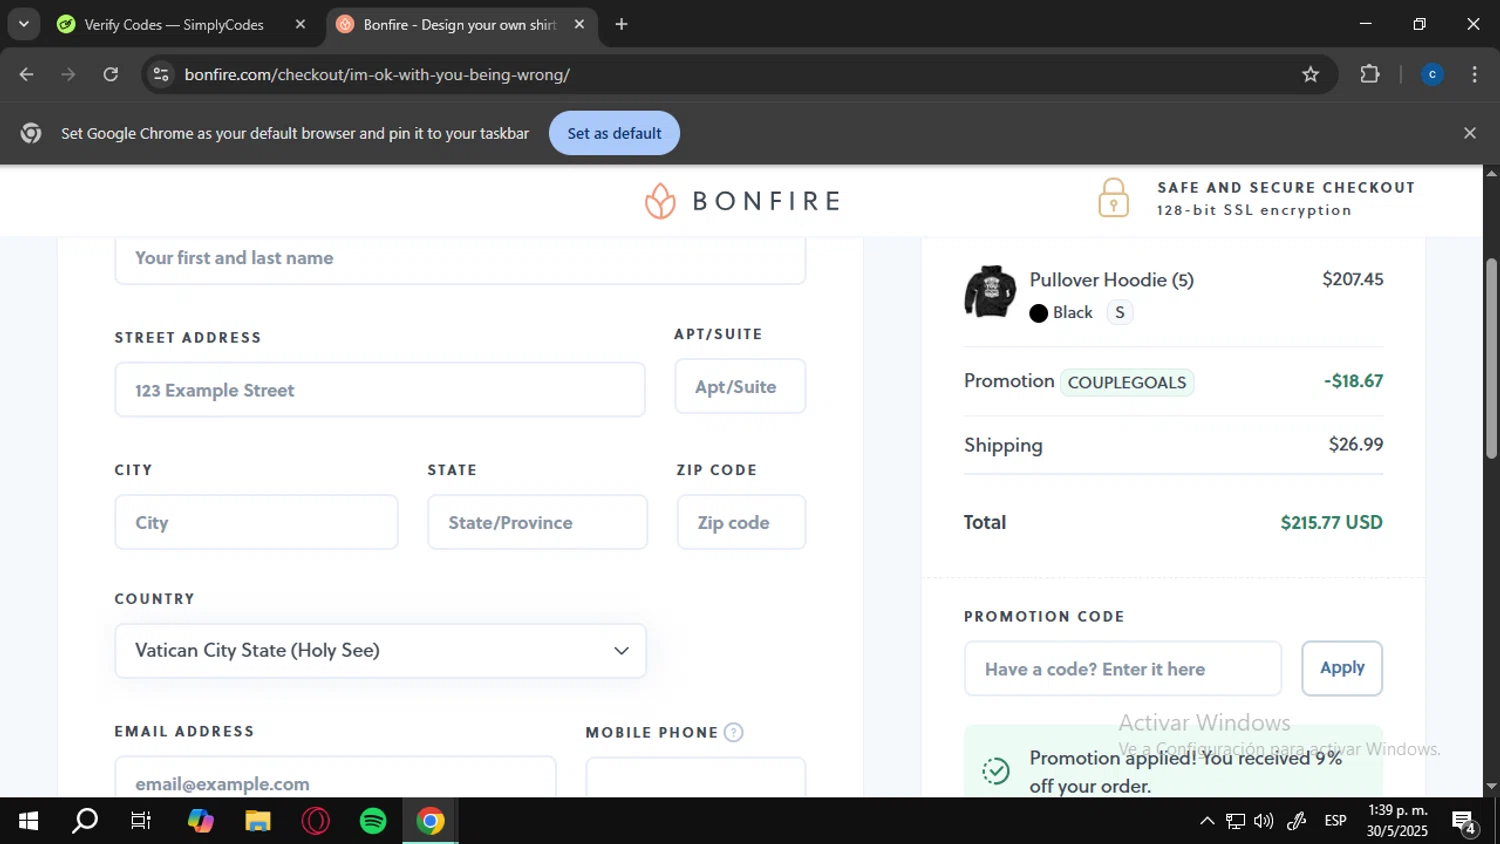This screenshot has width=1500, height=844.
Task: Click the Set as default button
Action: pyautogui.click(x=614, y=133)
